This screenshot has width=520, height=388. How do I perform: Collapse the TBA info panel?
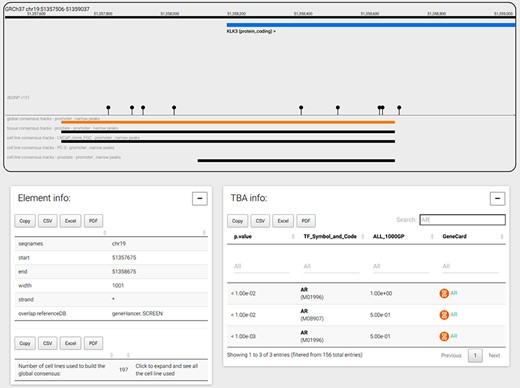pyautogui.click(x=497, y=199)
